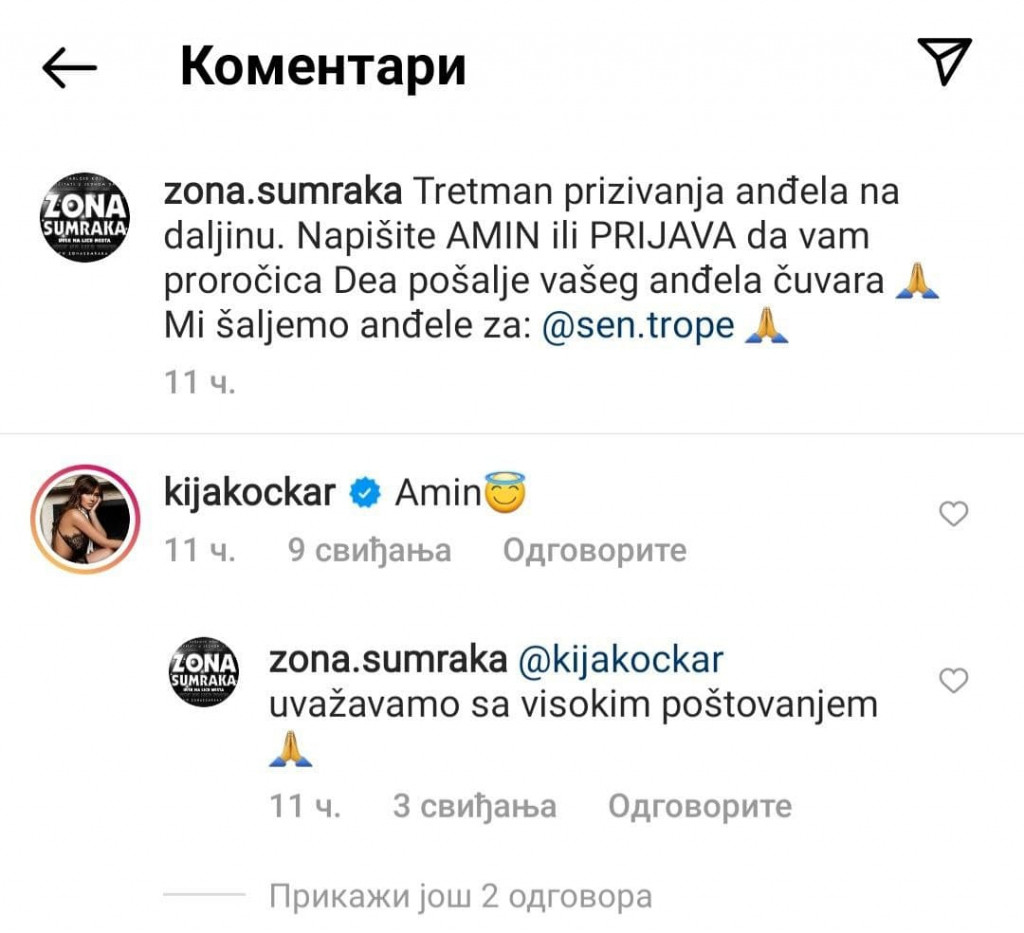Reply to kijakockar via Одговорите
Viewport: 1024px width, 933px height.
point(594,550)
